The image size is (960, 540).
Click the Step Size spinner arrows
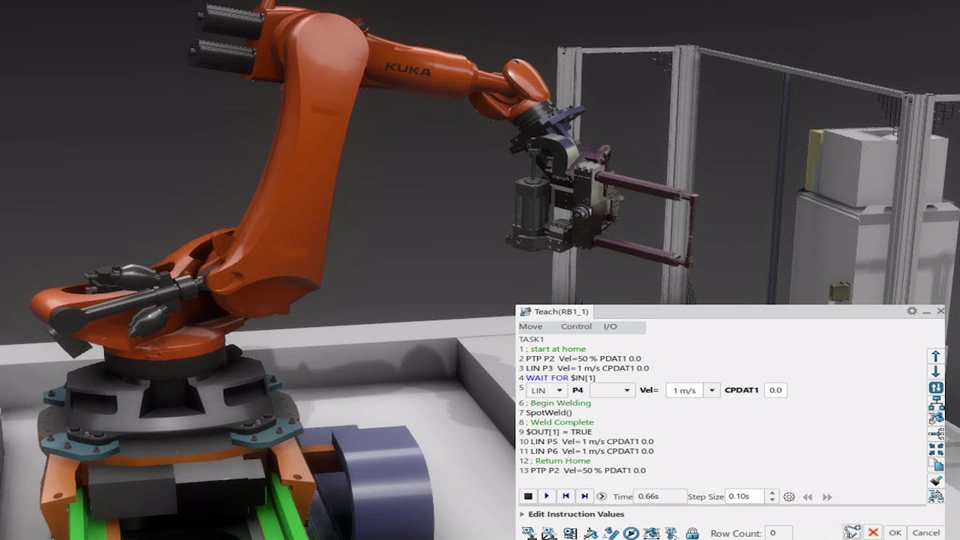pos(772,497)
